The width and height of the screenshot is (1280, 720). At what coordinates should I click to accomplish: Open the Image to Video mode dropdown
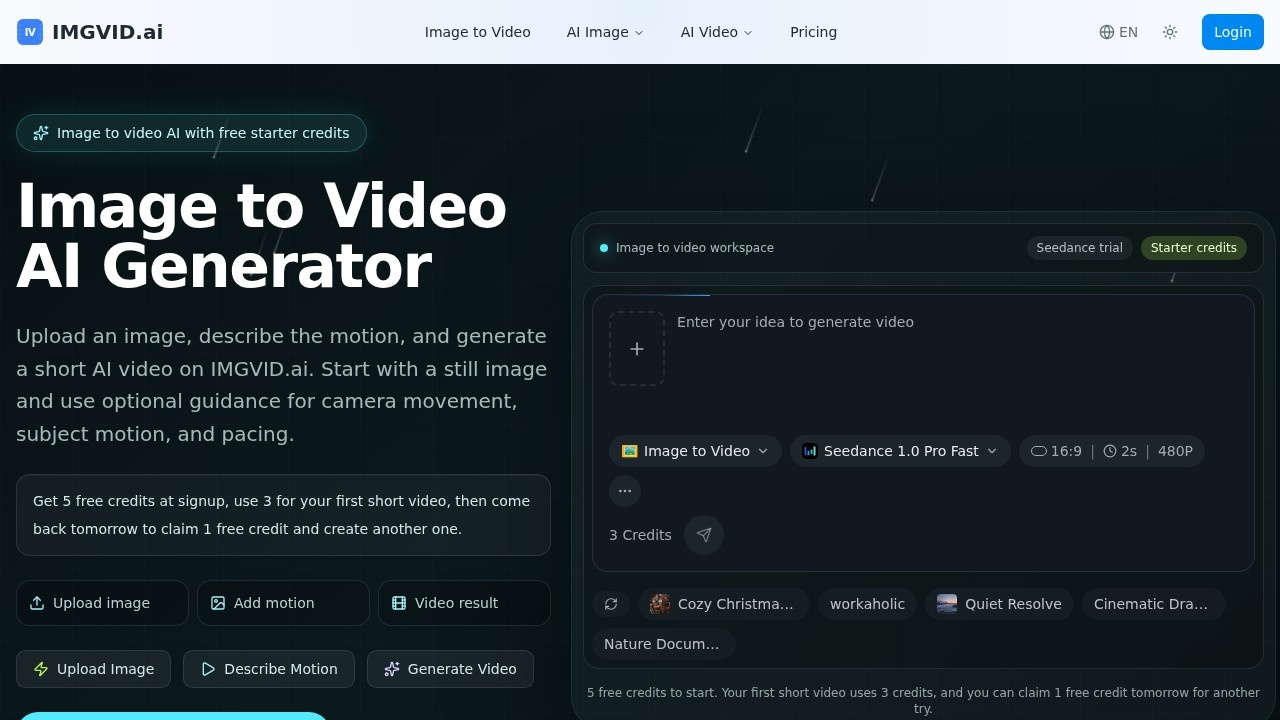(x=695, y=451)
